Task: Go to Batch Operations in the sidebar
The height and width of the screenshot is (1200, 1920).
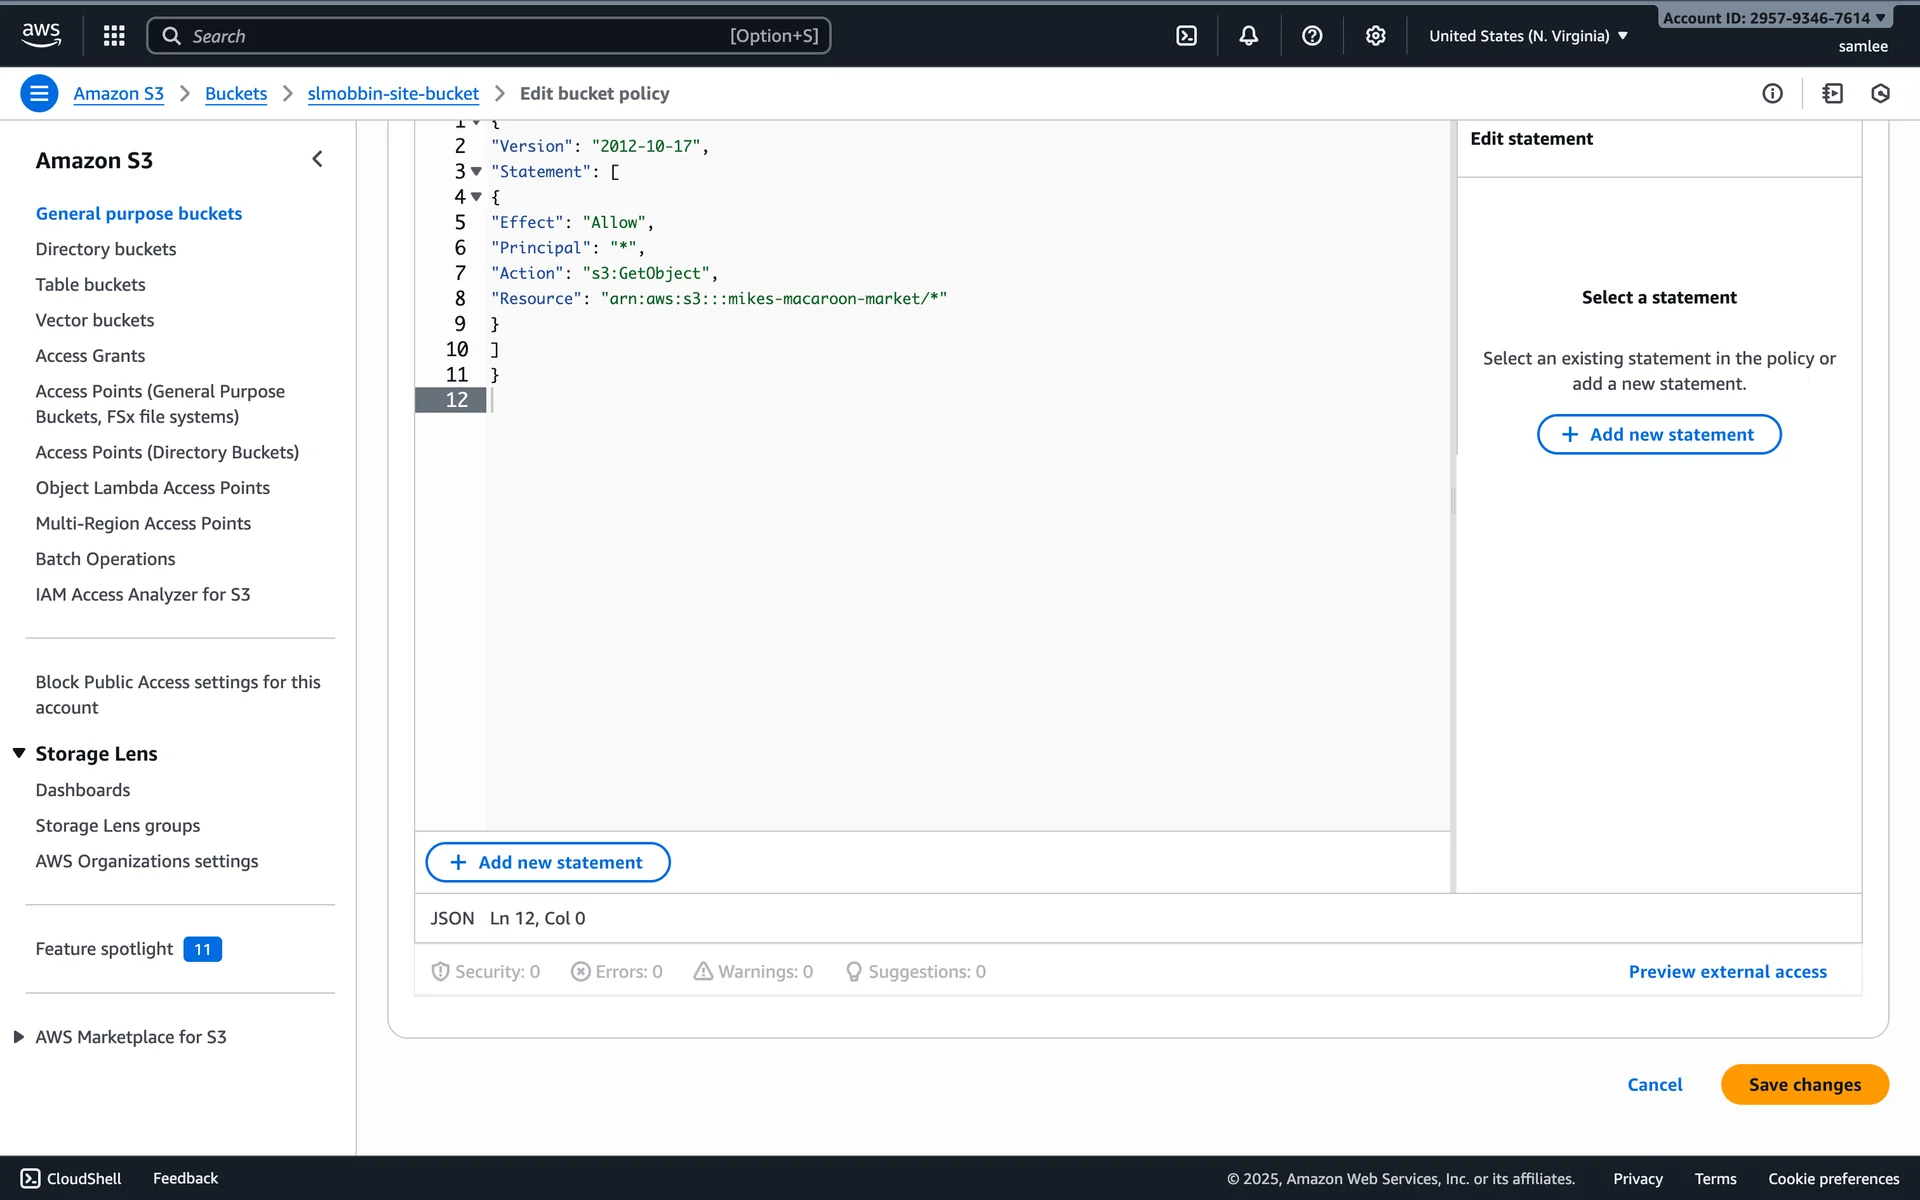Action: click(x=105, y=559)
